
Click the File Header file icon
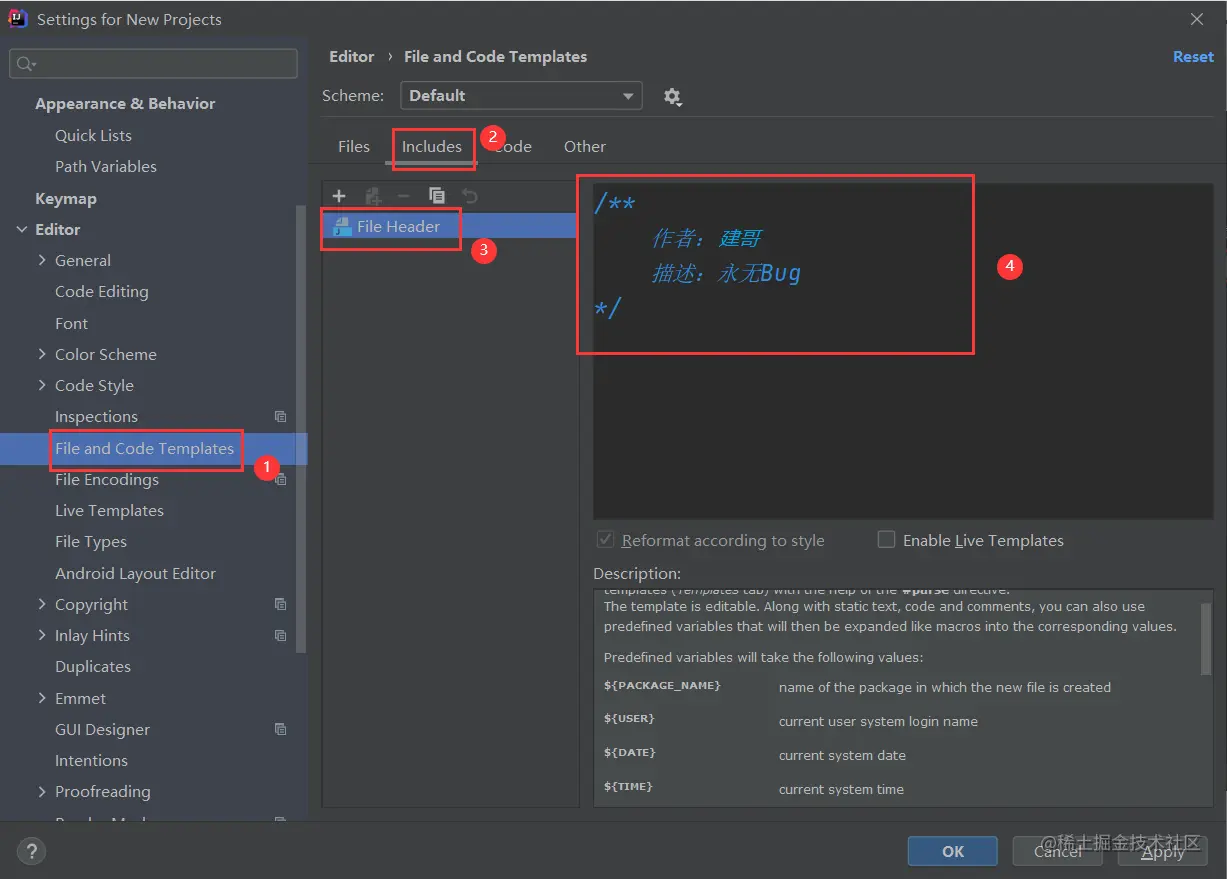pos(342,226)
